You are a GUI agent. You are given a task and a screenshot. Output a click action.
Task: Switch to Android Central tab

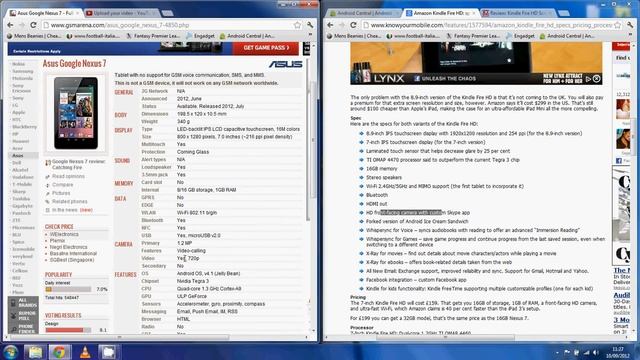coord(363,13)
